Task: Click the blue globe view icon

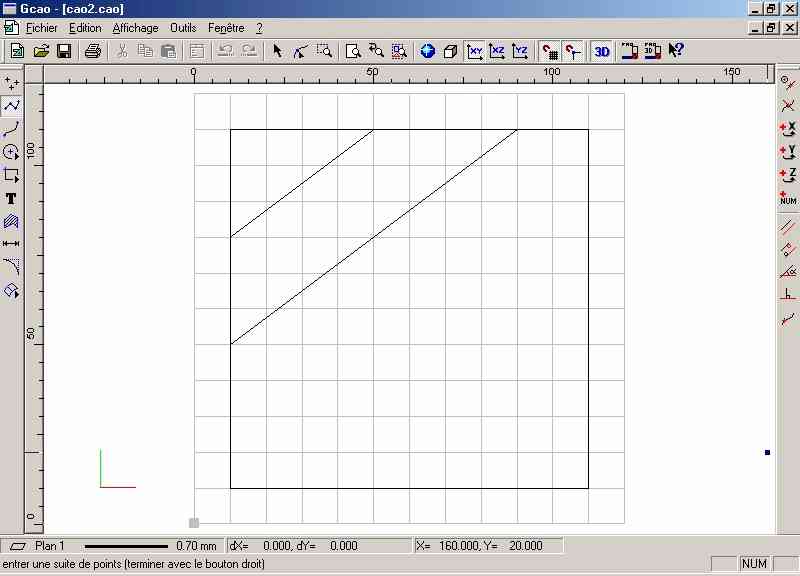Action: tap(428, 51)
